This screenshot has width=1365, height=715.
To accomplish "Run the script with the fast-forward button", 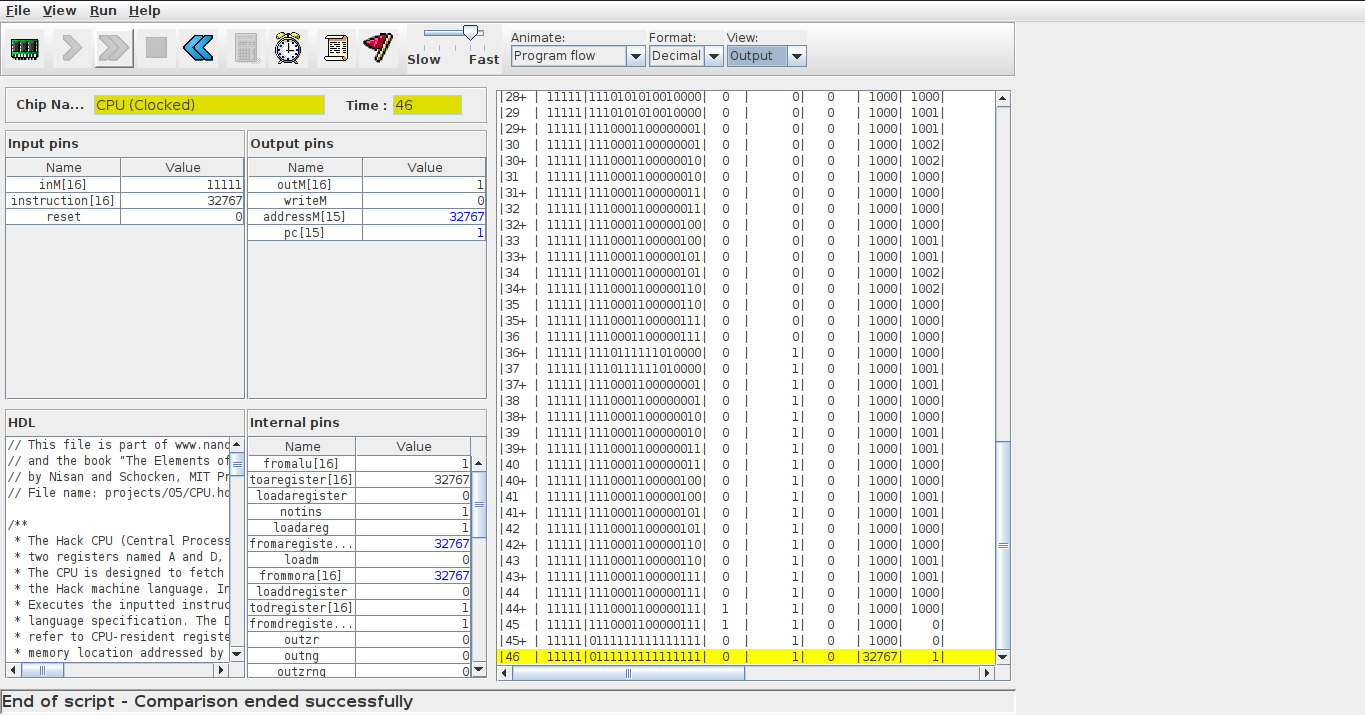I will coord(114,48).
